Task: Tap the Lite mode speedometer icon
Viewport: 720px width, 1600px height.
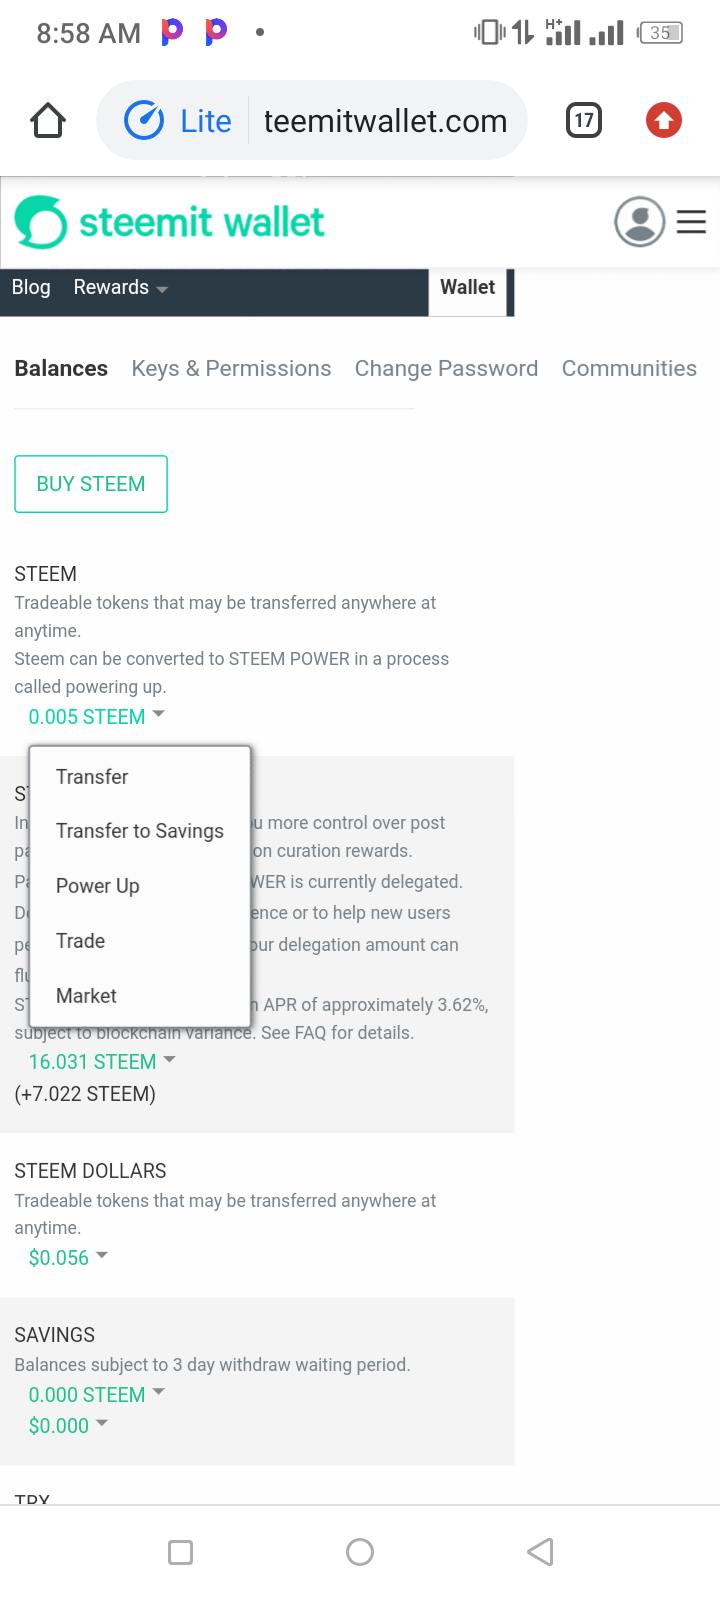Action: tap(144, 121)
